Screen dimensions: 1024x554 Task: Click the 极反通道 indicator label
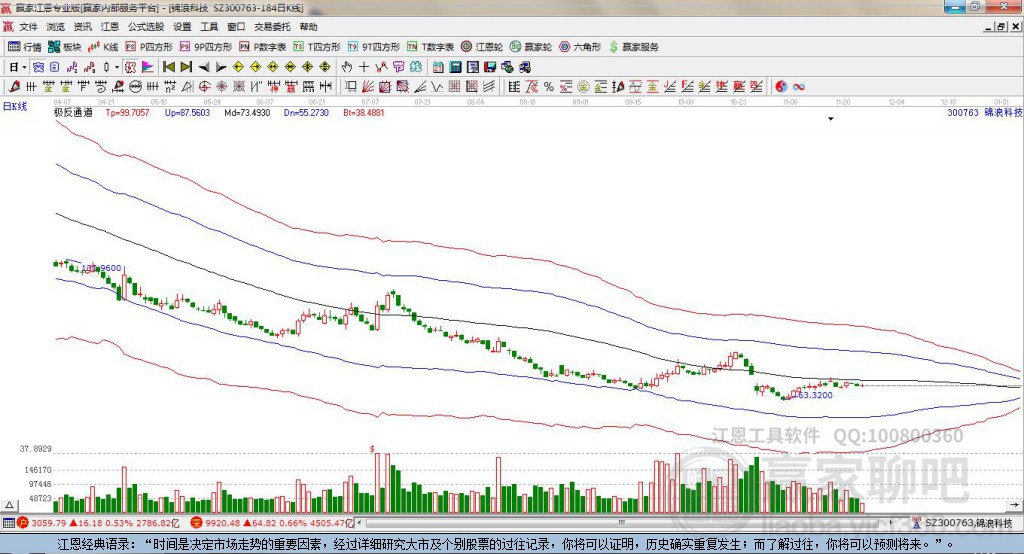pos(73,112)
